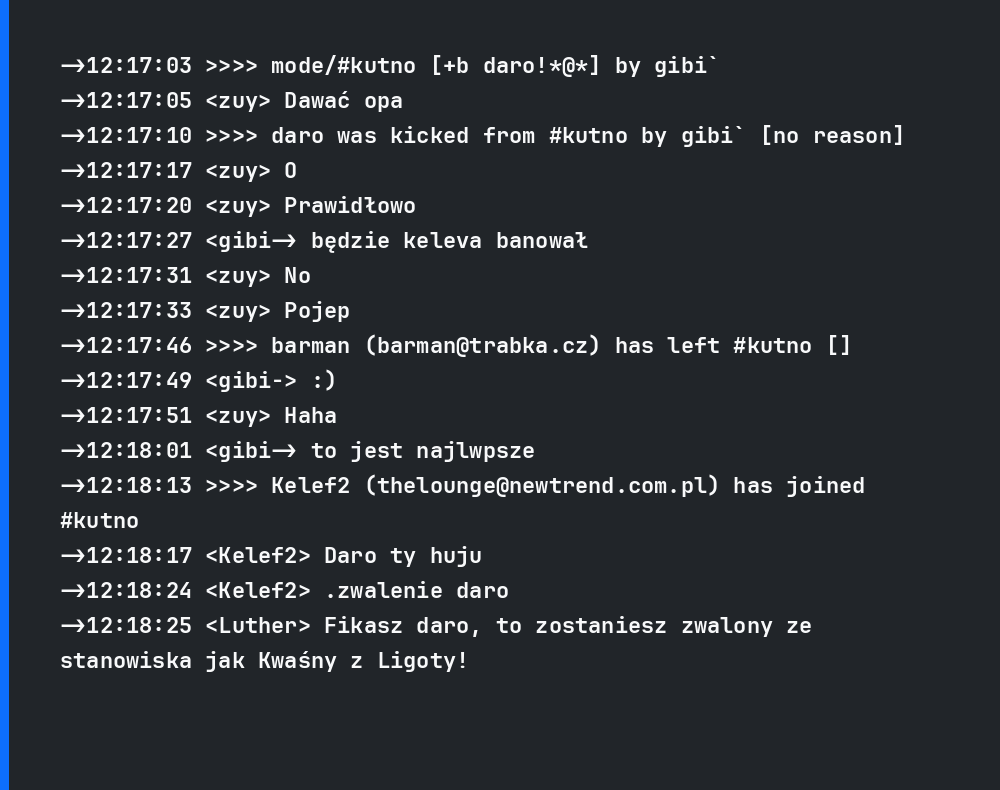Viewport: 1000px width, 790px height.
Task: Select the "to jest najlwpsze" message
Action: (x=422, y=451)
